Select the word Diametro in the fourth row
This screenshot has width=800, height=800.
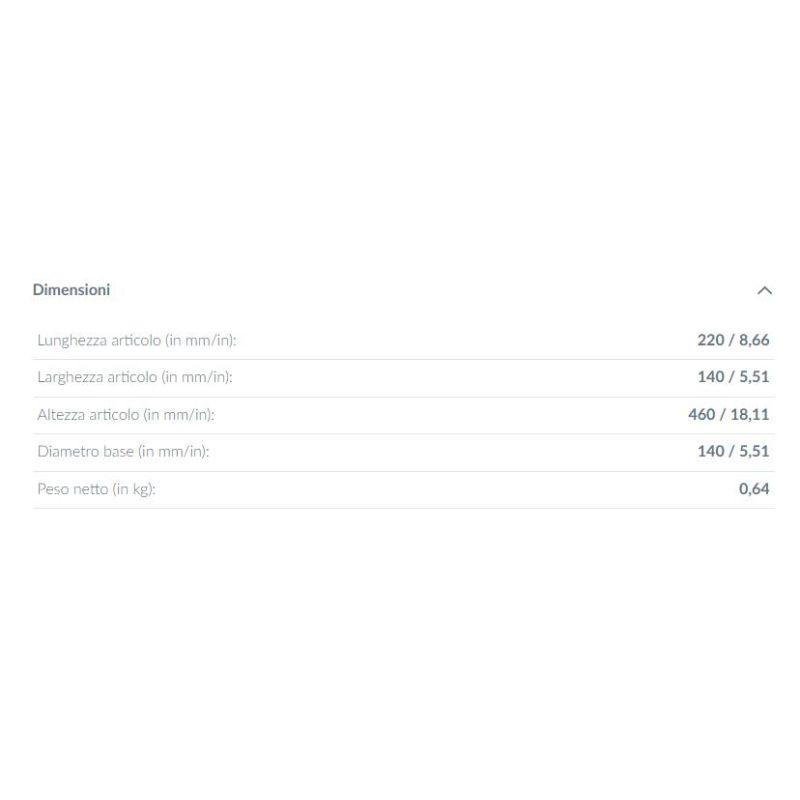point(67,451)
